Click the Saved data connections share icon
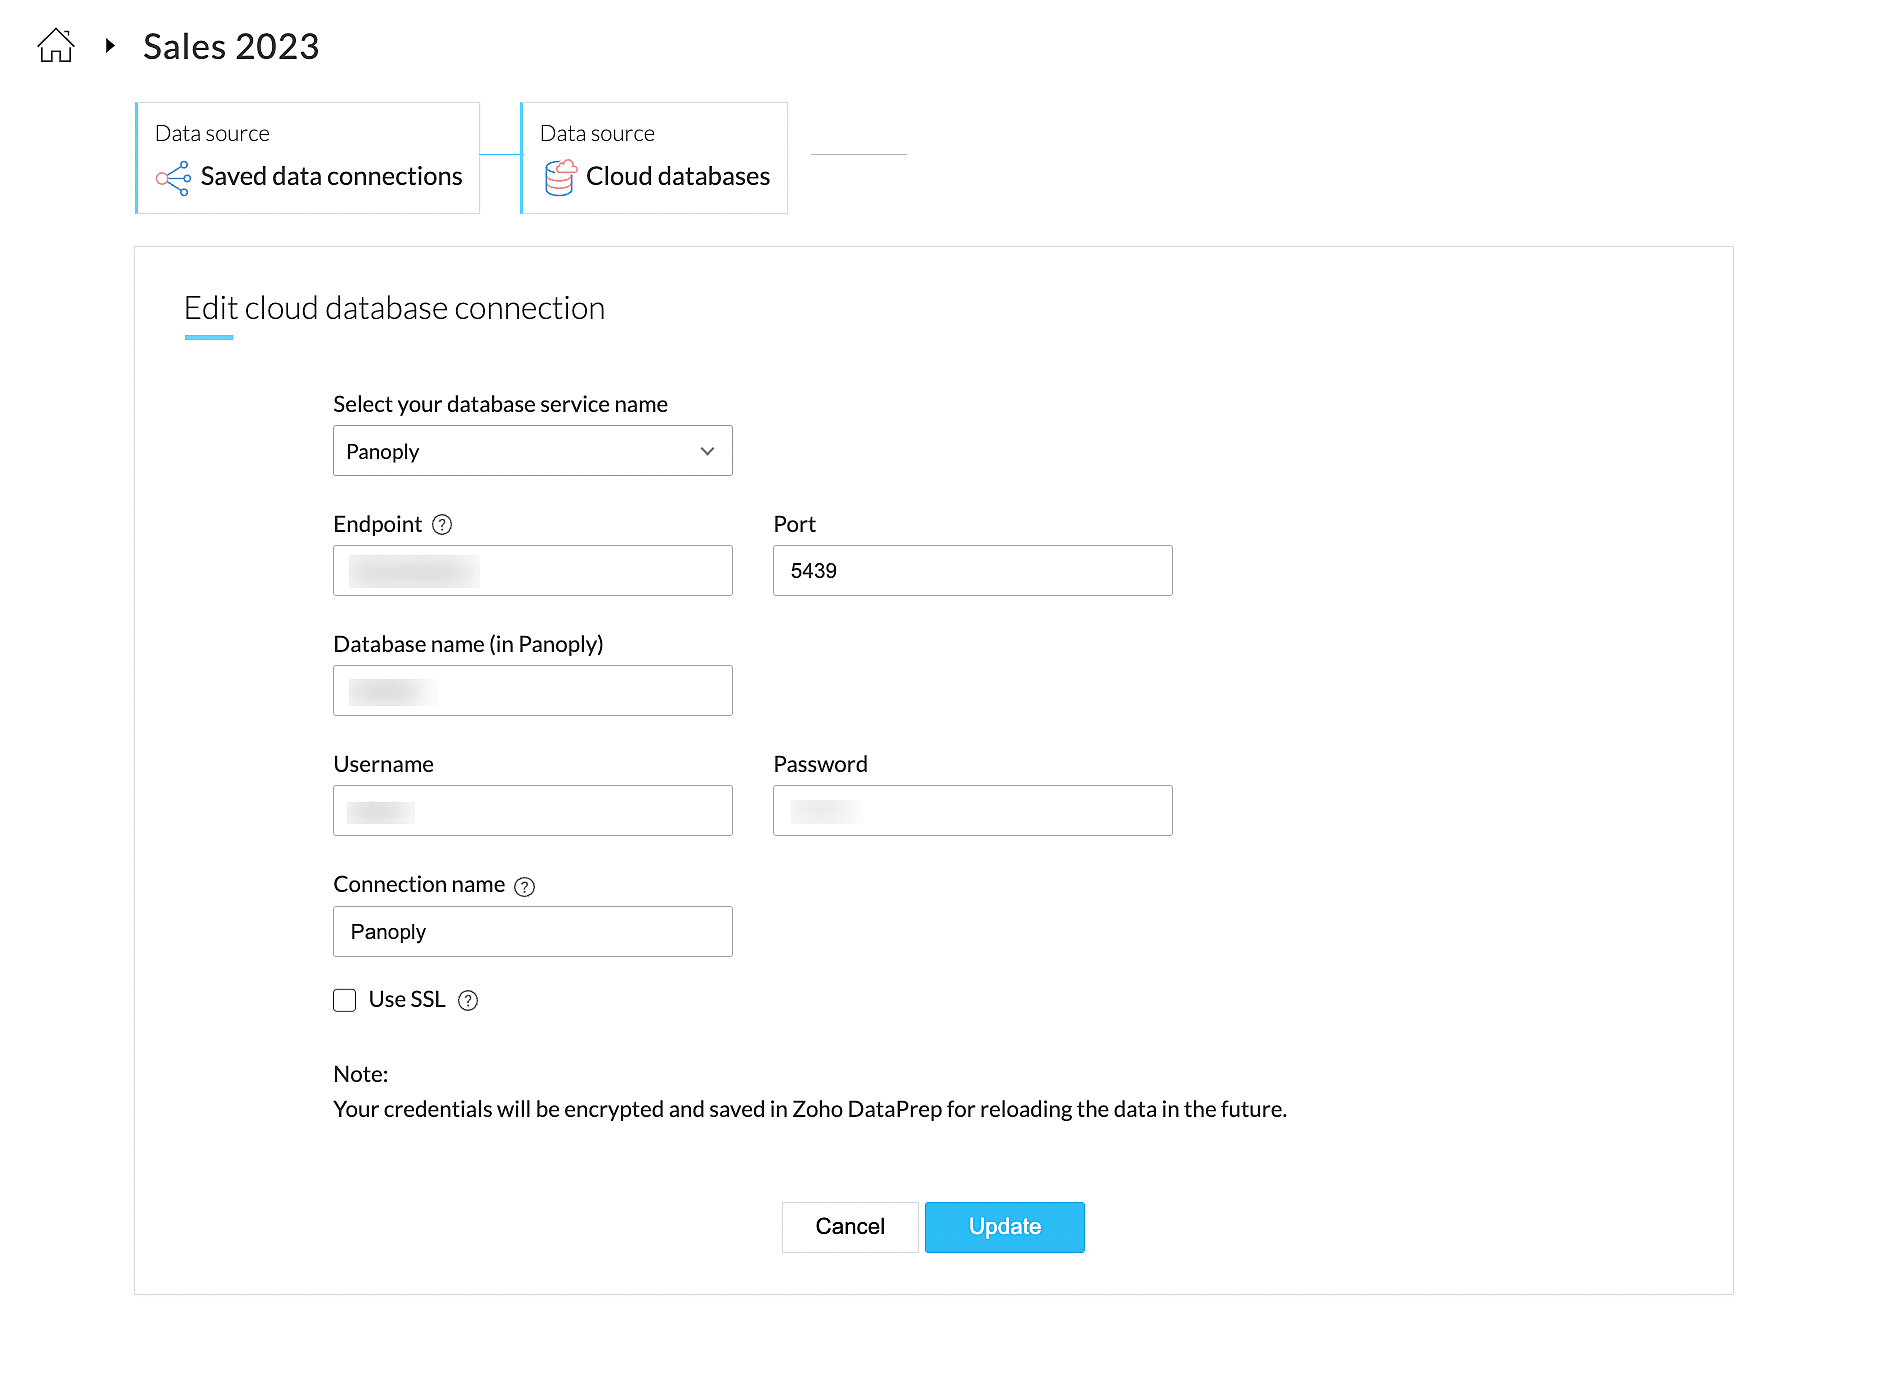The height and width of the screenshot is (1396, 1900). click(173, 178)
